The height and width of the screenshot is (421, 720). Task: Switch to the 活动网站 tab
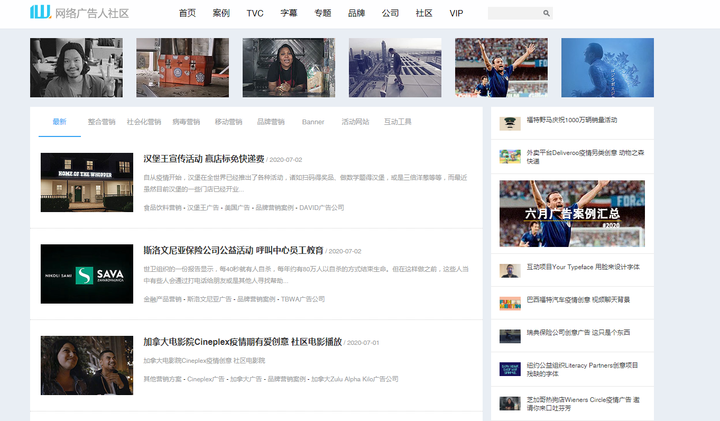click(355, 122)
